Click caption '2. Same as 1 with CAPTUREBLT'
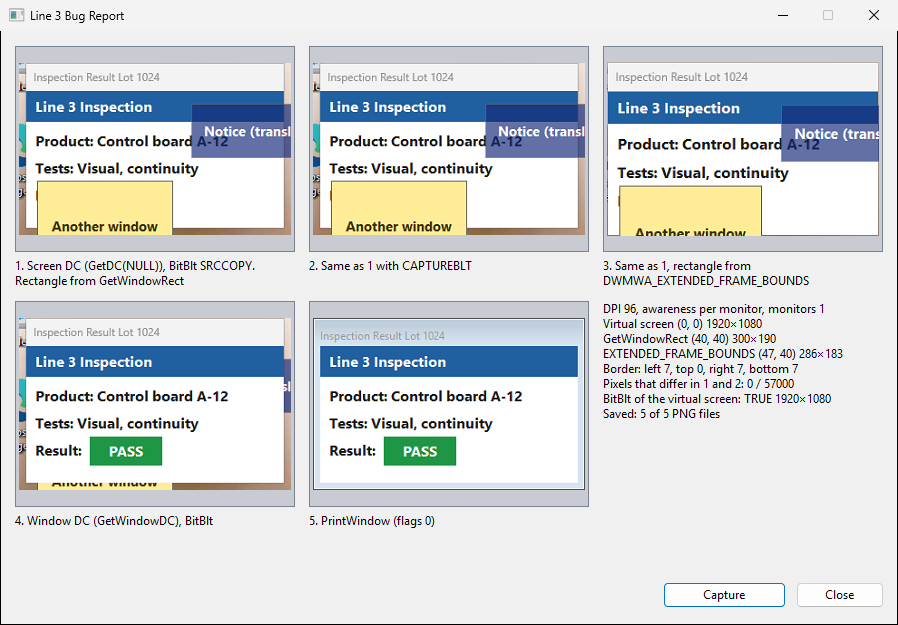898x625 pixels. point(391,266)
